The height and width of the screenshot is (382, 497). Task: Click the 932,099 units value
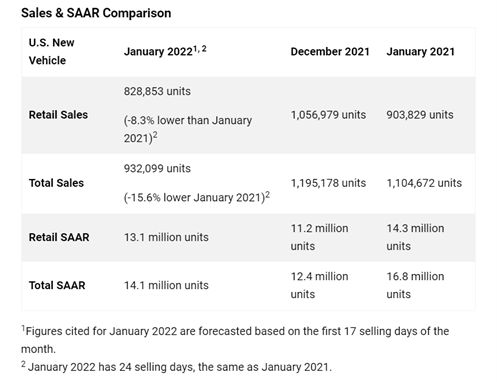point(157,169)
